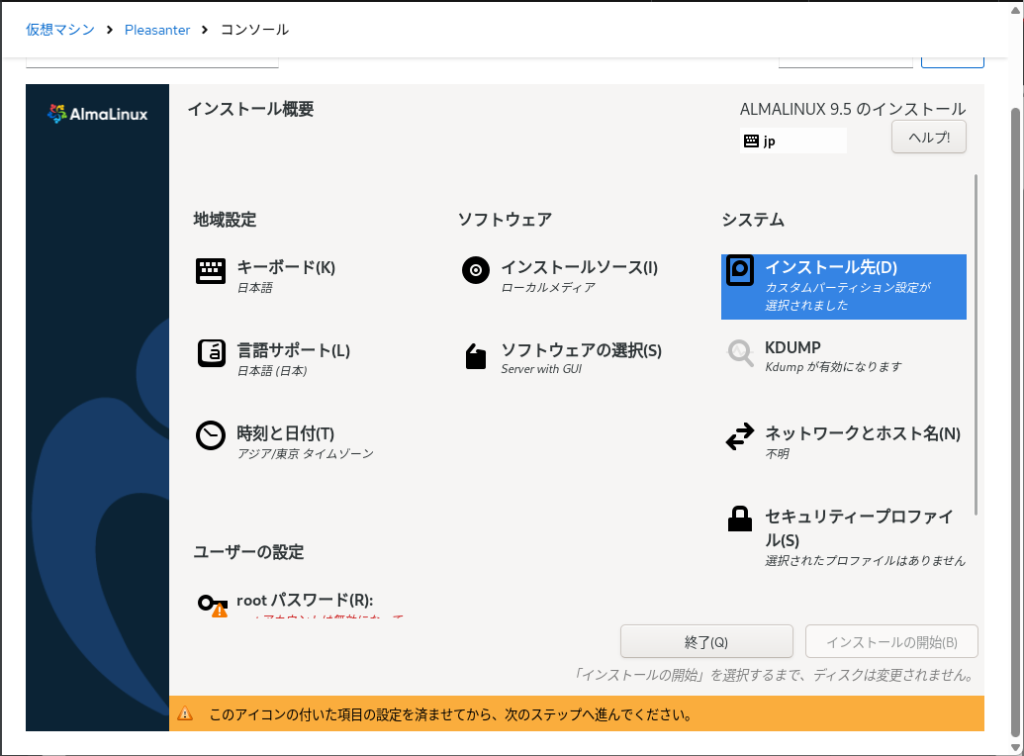Click the Software Selection package icon
The width and height of the screenshot is (1024, 756).
pyautogui.click(x=476, y=356)
